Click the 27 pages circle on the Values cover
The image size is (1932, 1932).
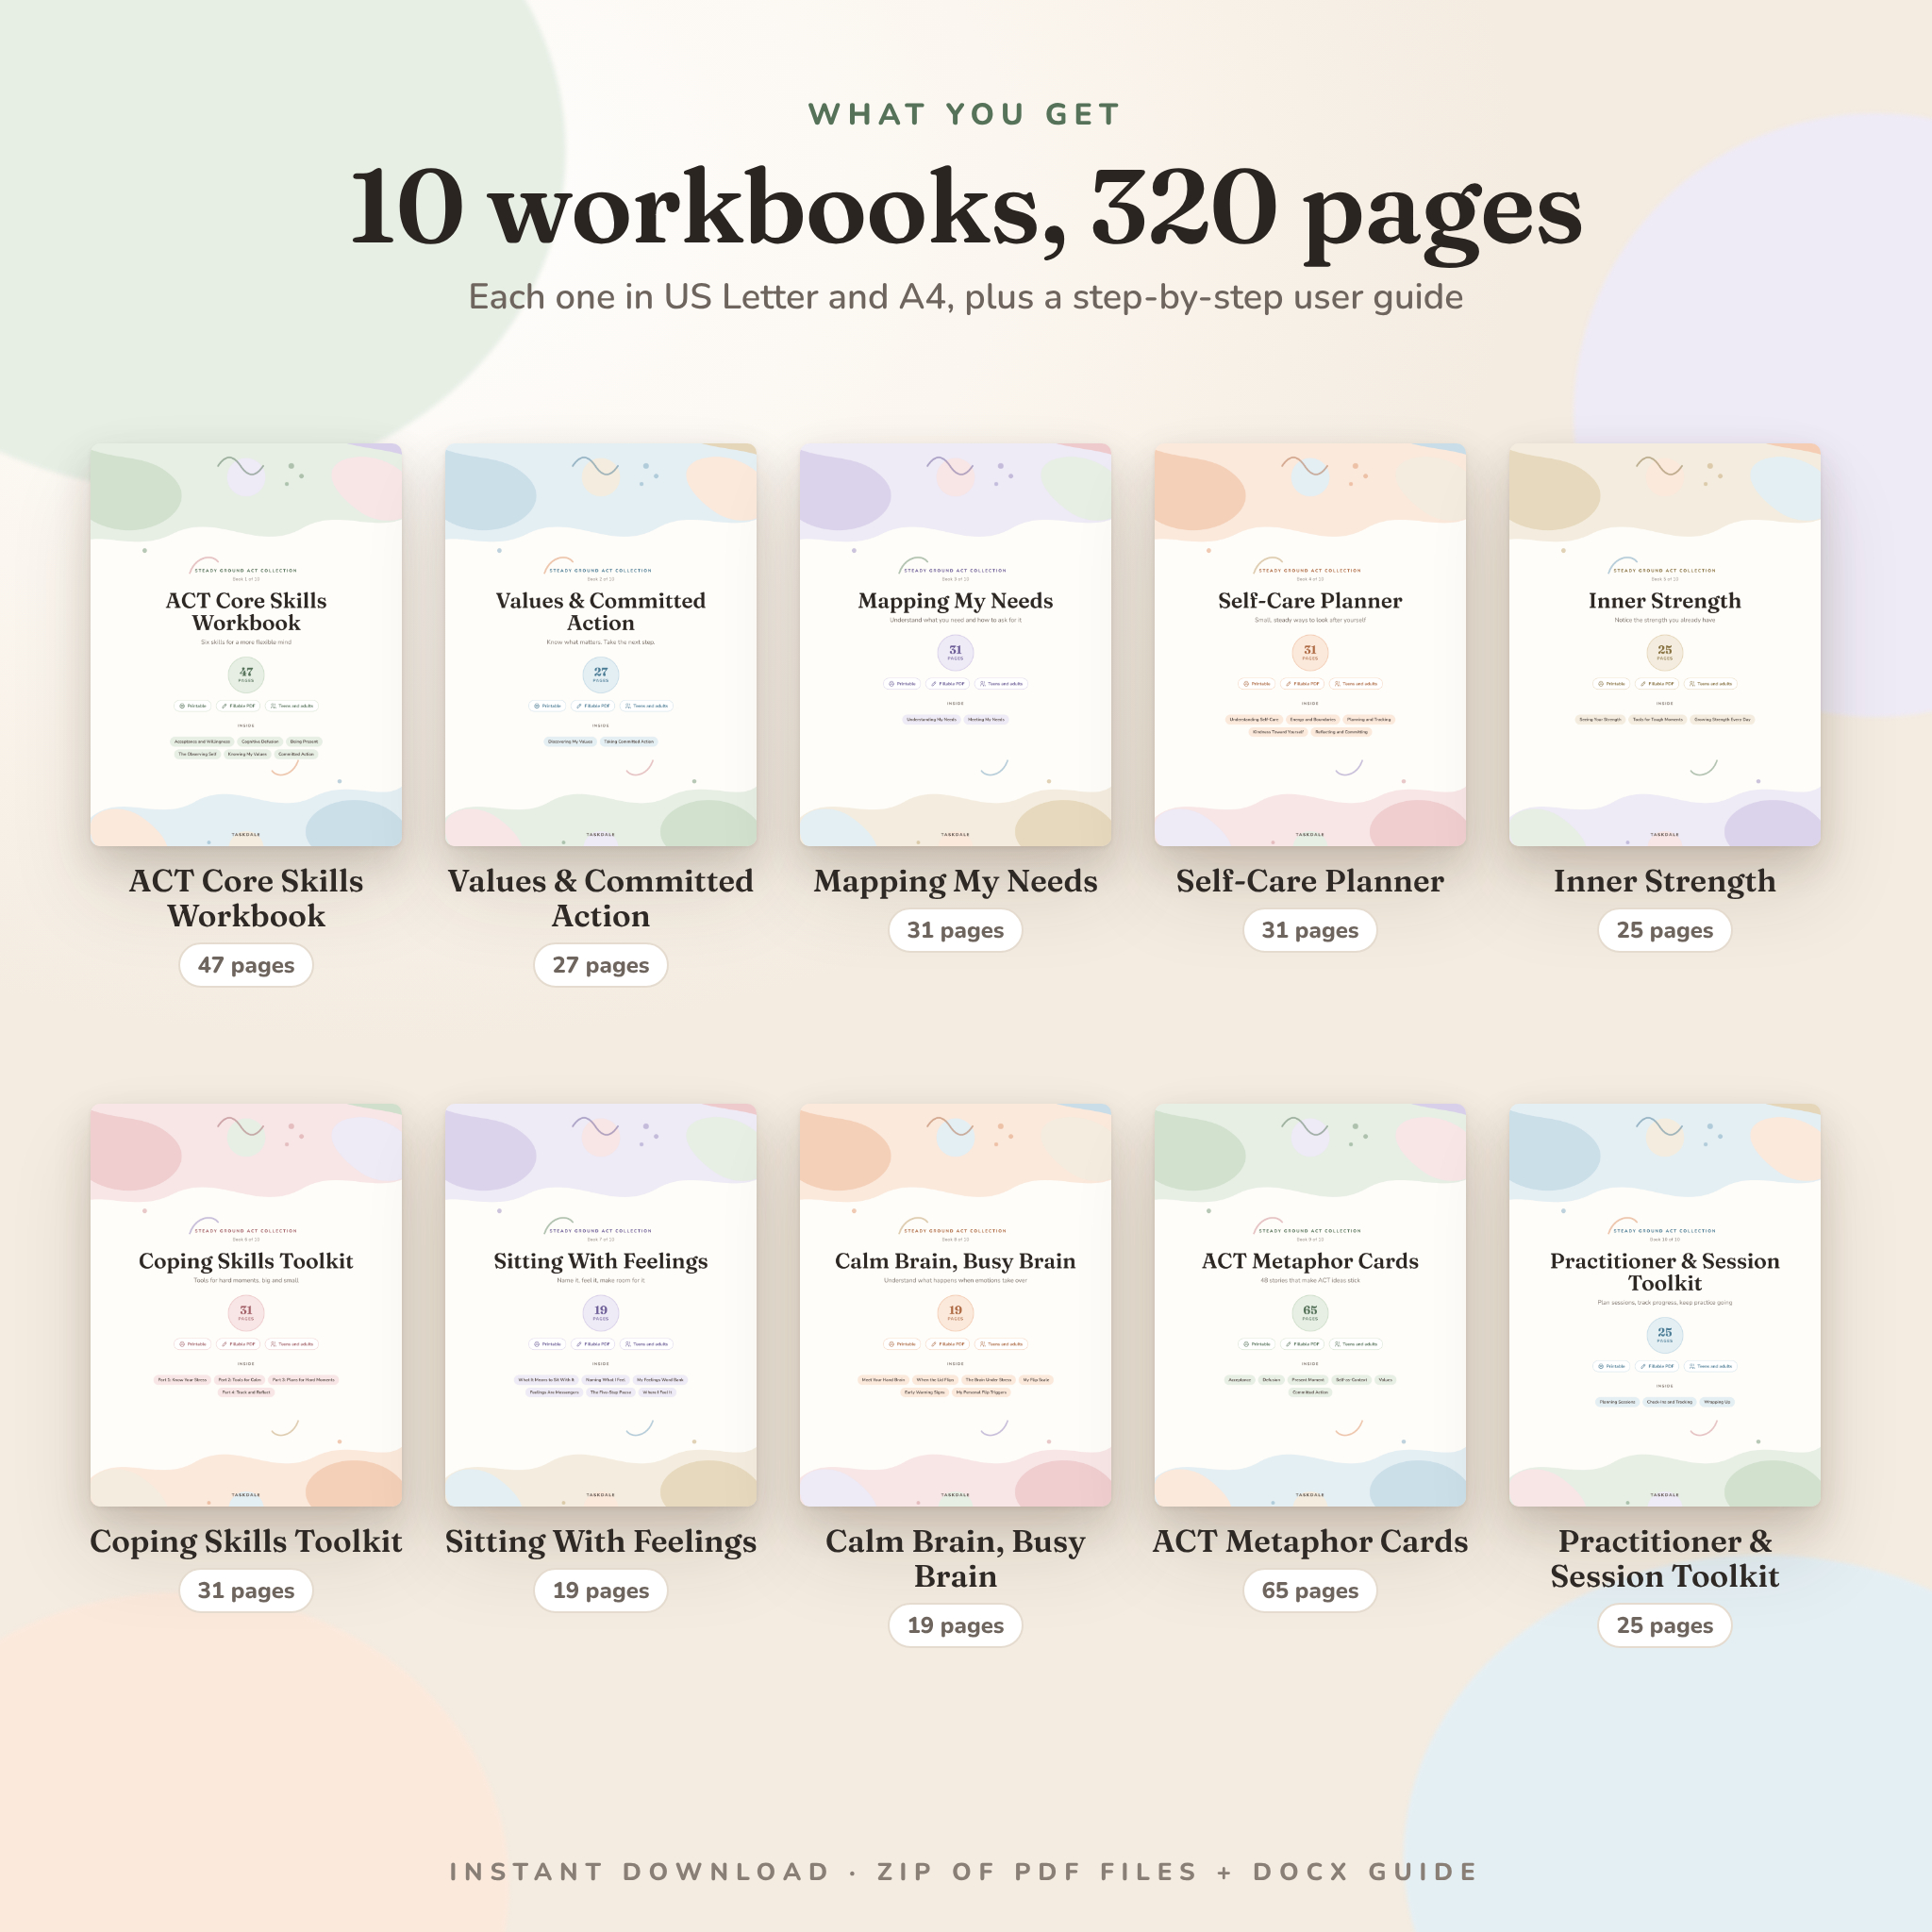(601, 674)
